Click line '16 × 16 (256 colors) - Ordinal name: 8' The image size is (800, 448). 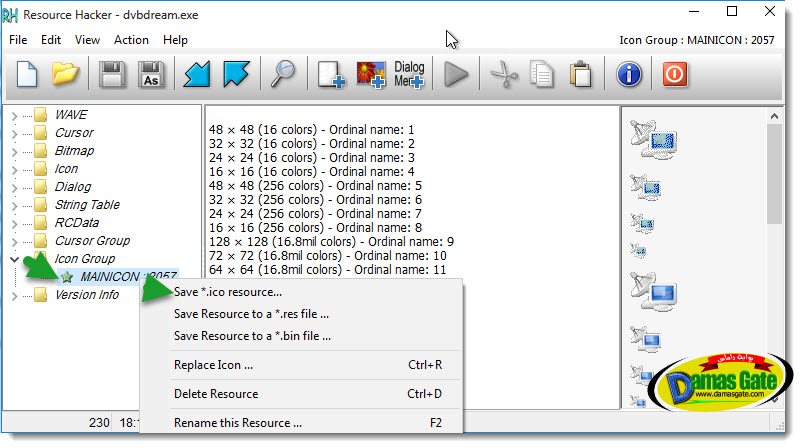coord(315,228)
